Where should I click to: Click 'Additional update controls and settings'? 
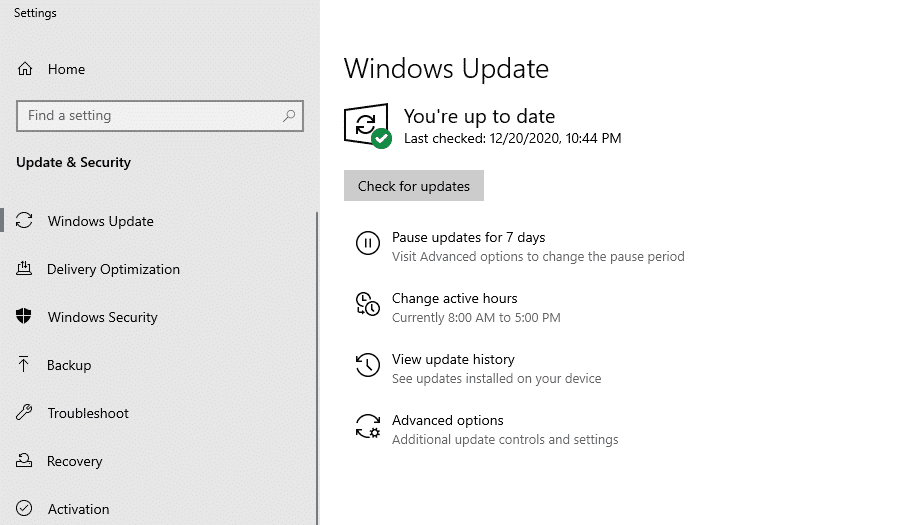[505, 440]
